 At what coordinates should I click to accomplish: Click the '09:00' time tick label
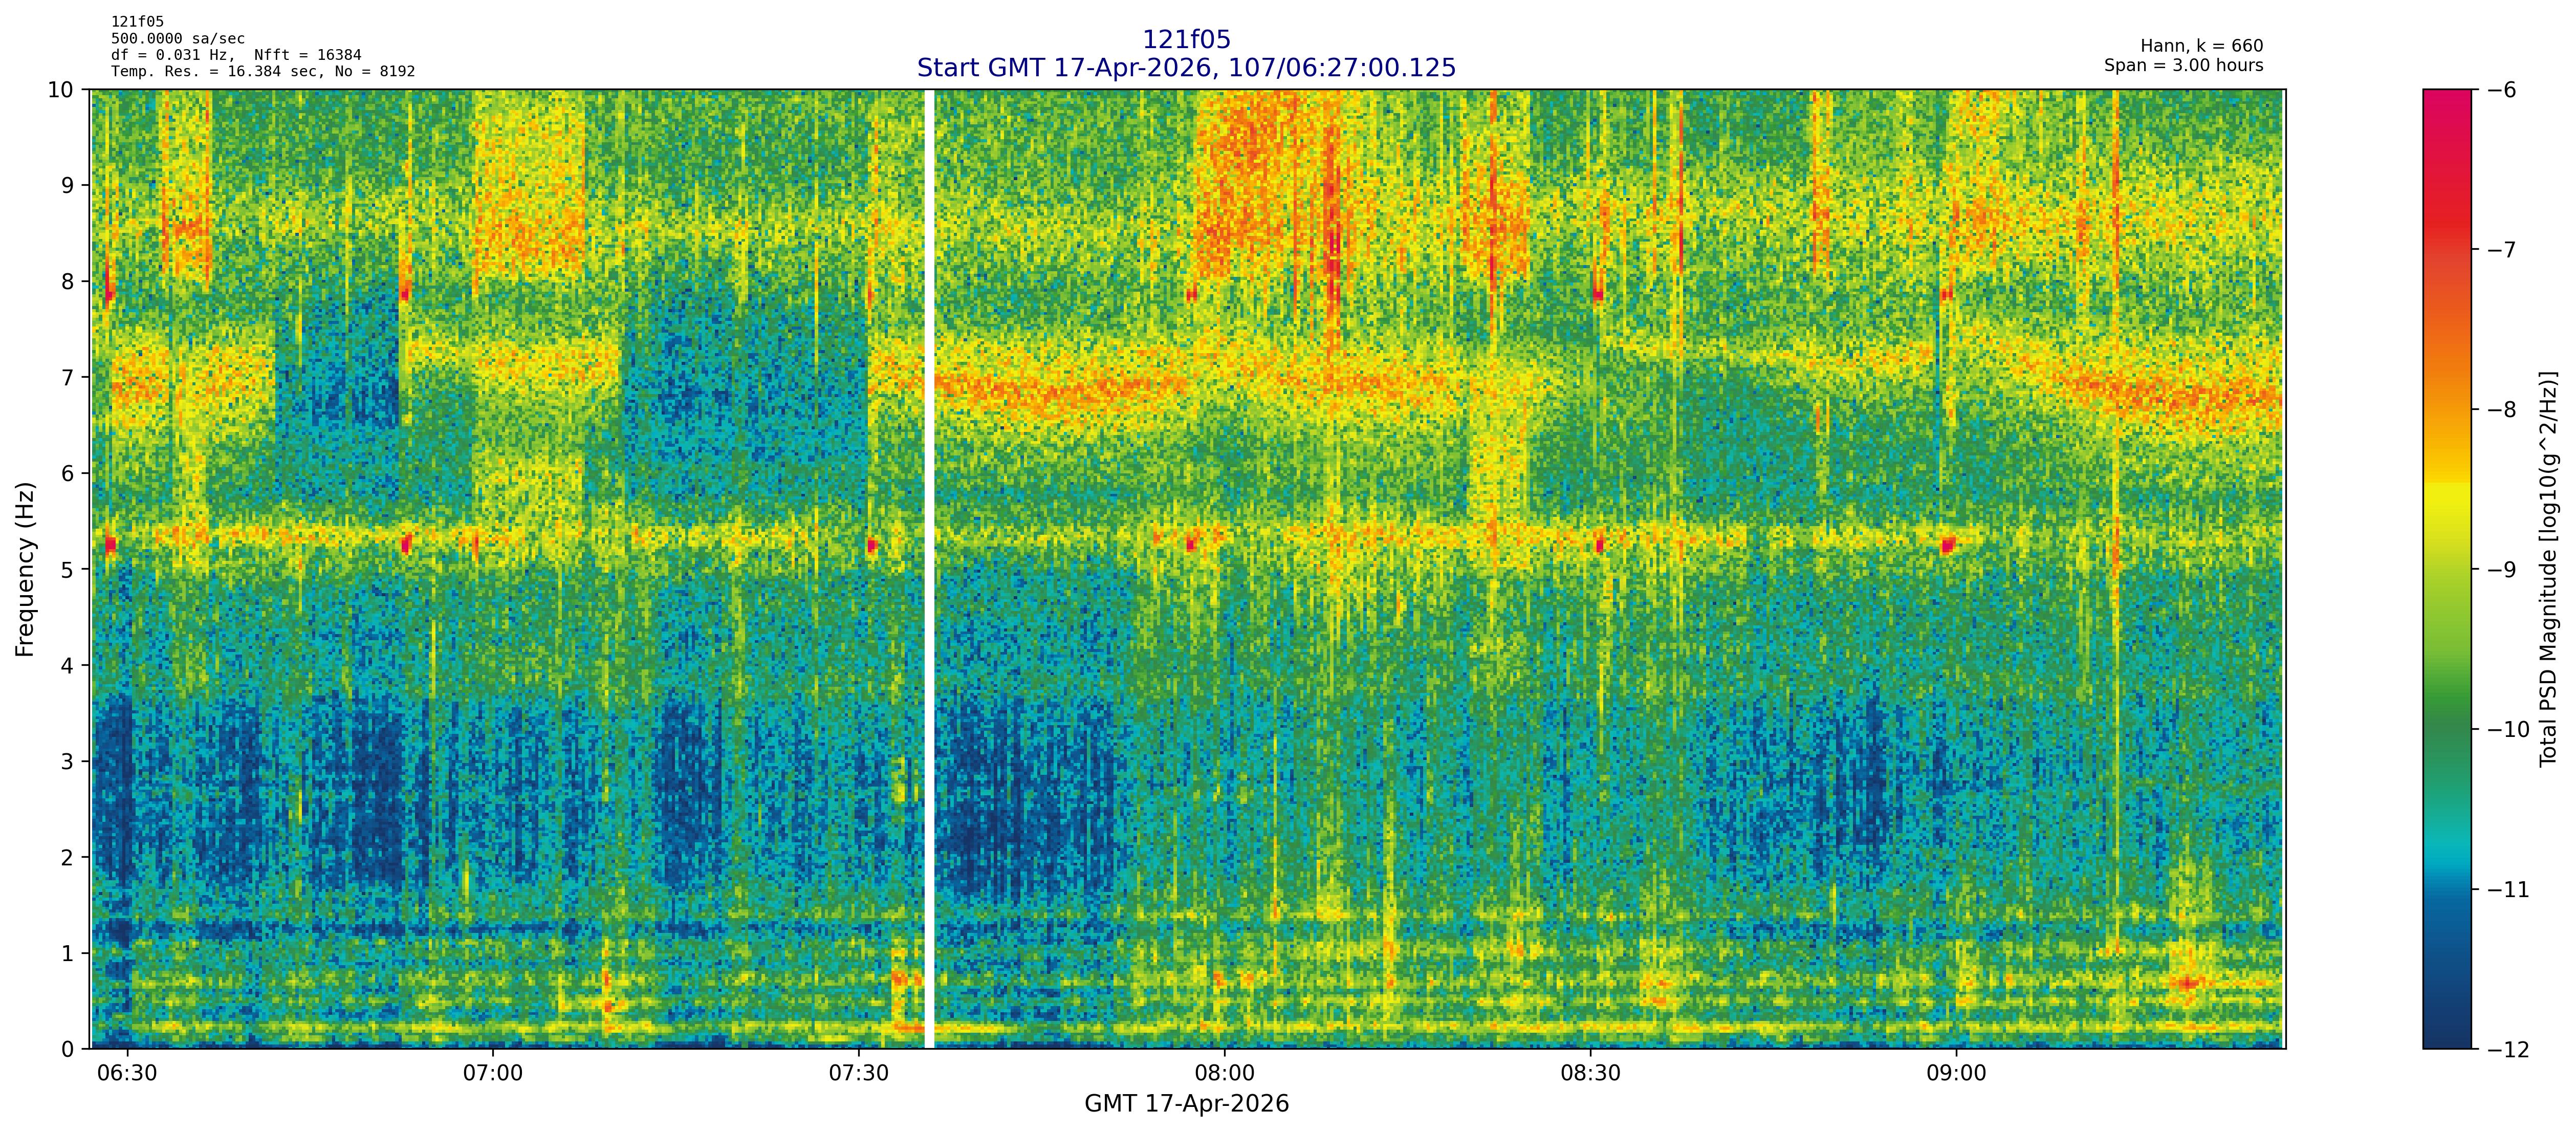[x=1956, y=1074]
